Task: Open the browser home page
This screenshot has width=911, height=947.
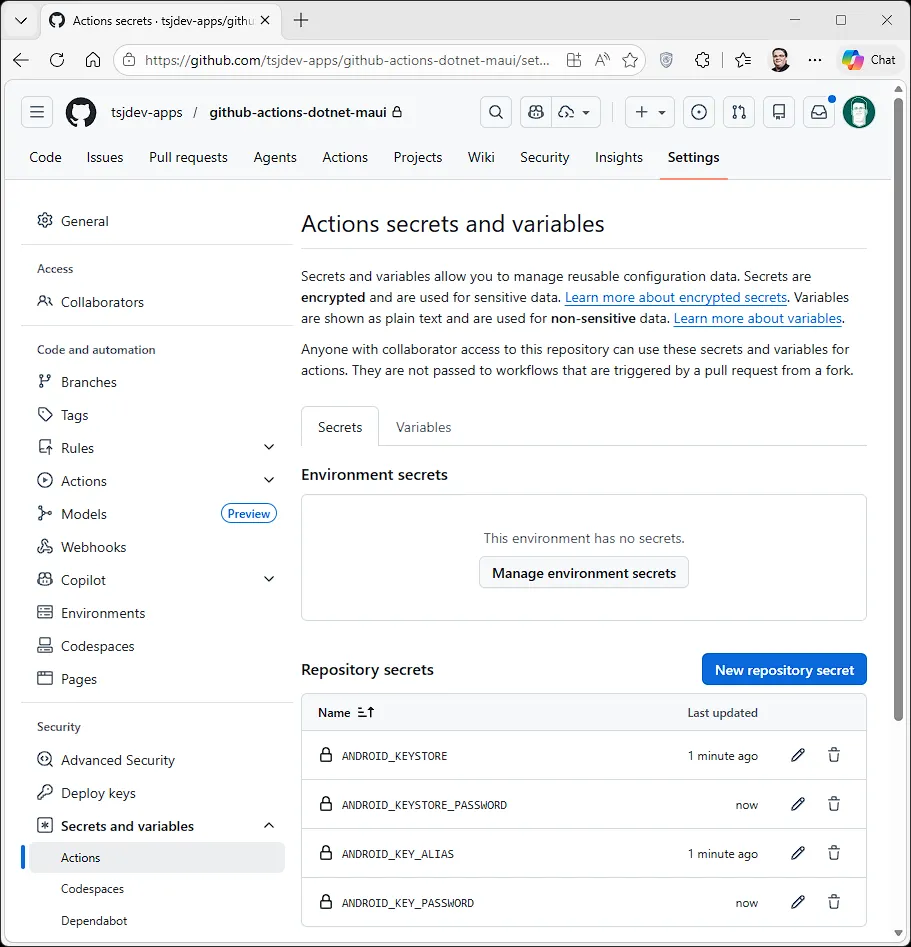Action: (x=92, y=60)
